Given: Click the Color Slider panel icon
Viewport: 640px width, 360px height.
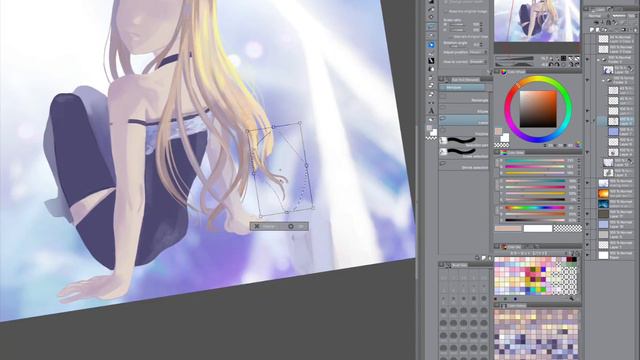Looking at the screenshot, I should coord(504,152).
